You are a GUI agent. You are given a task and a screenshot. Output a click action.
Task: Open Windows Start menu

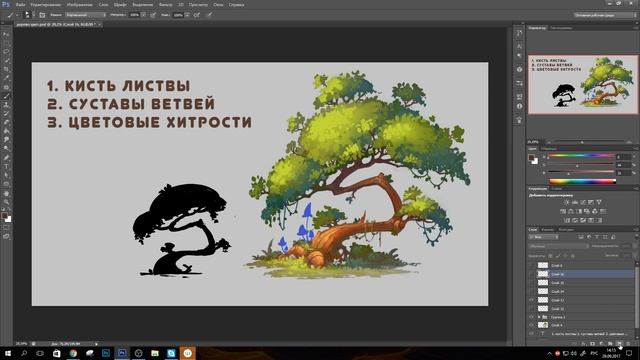click(x=7, y=353)
